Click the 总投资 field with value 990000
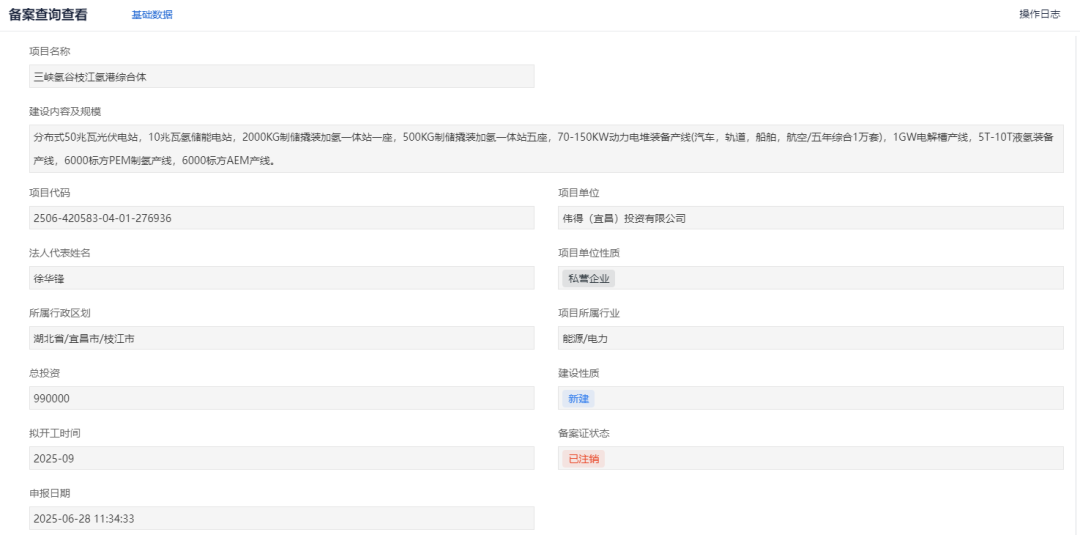 click(281, 398)
